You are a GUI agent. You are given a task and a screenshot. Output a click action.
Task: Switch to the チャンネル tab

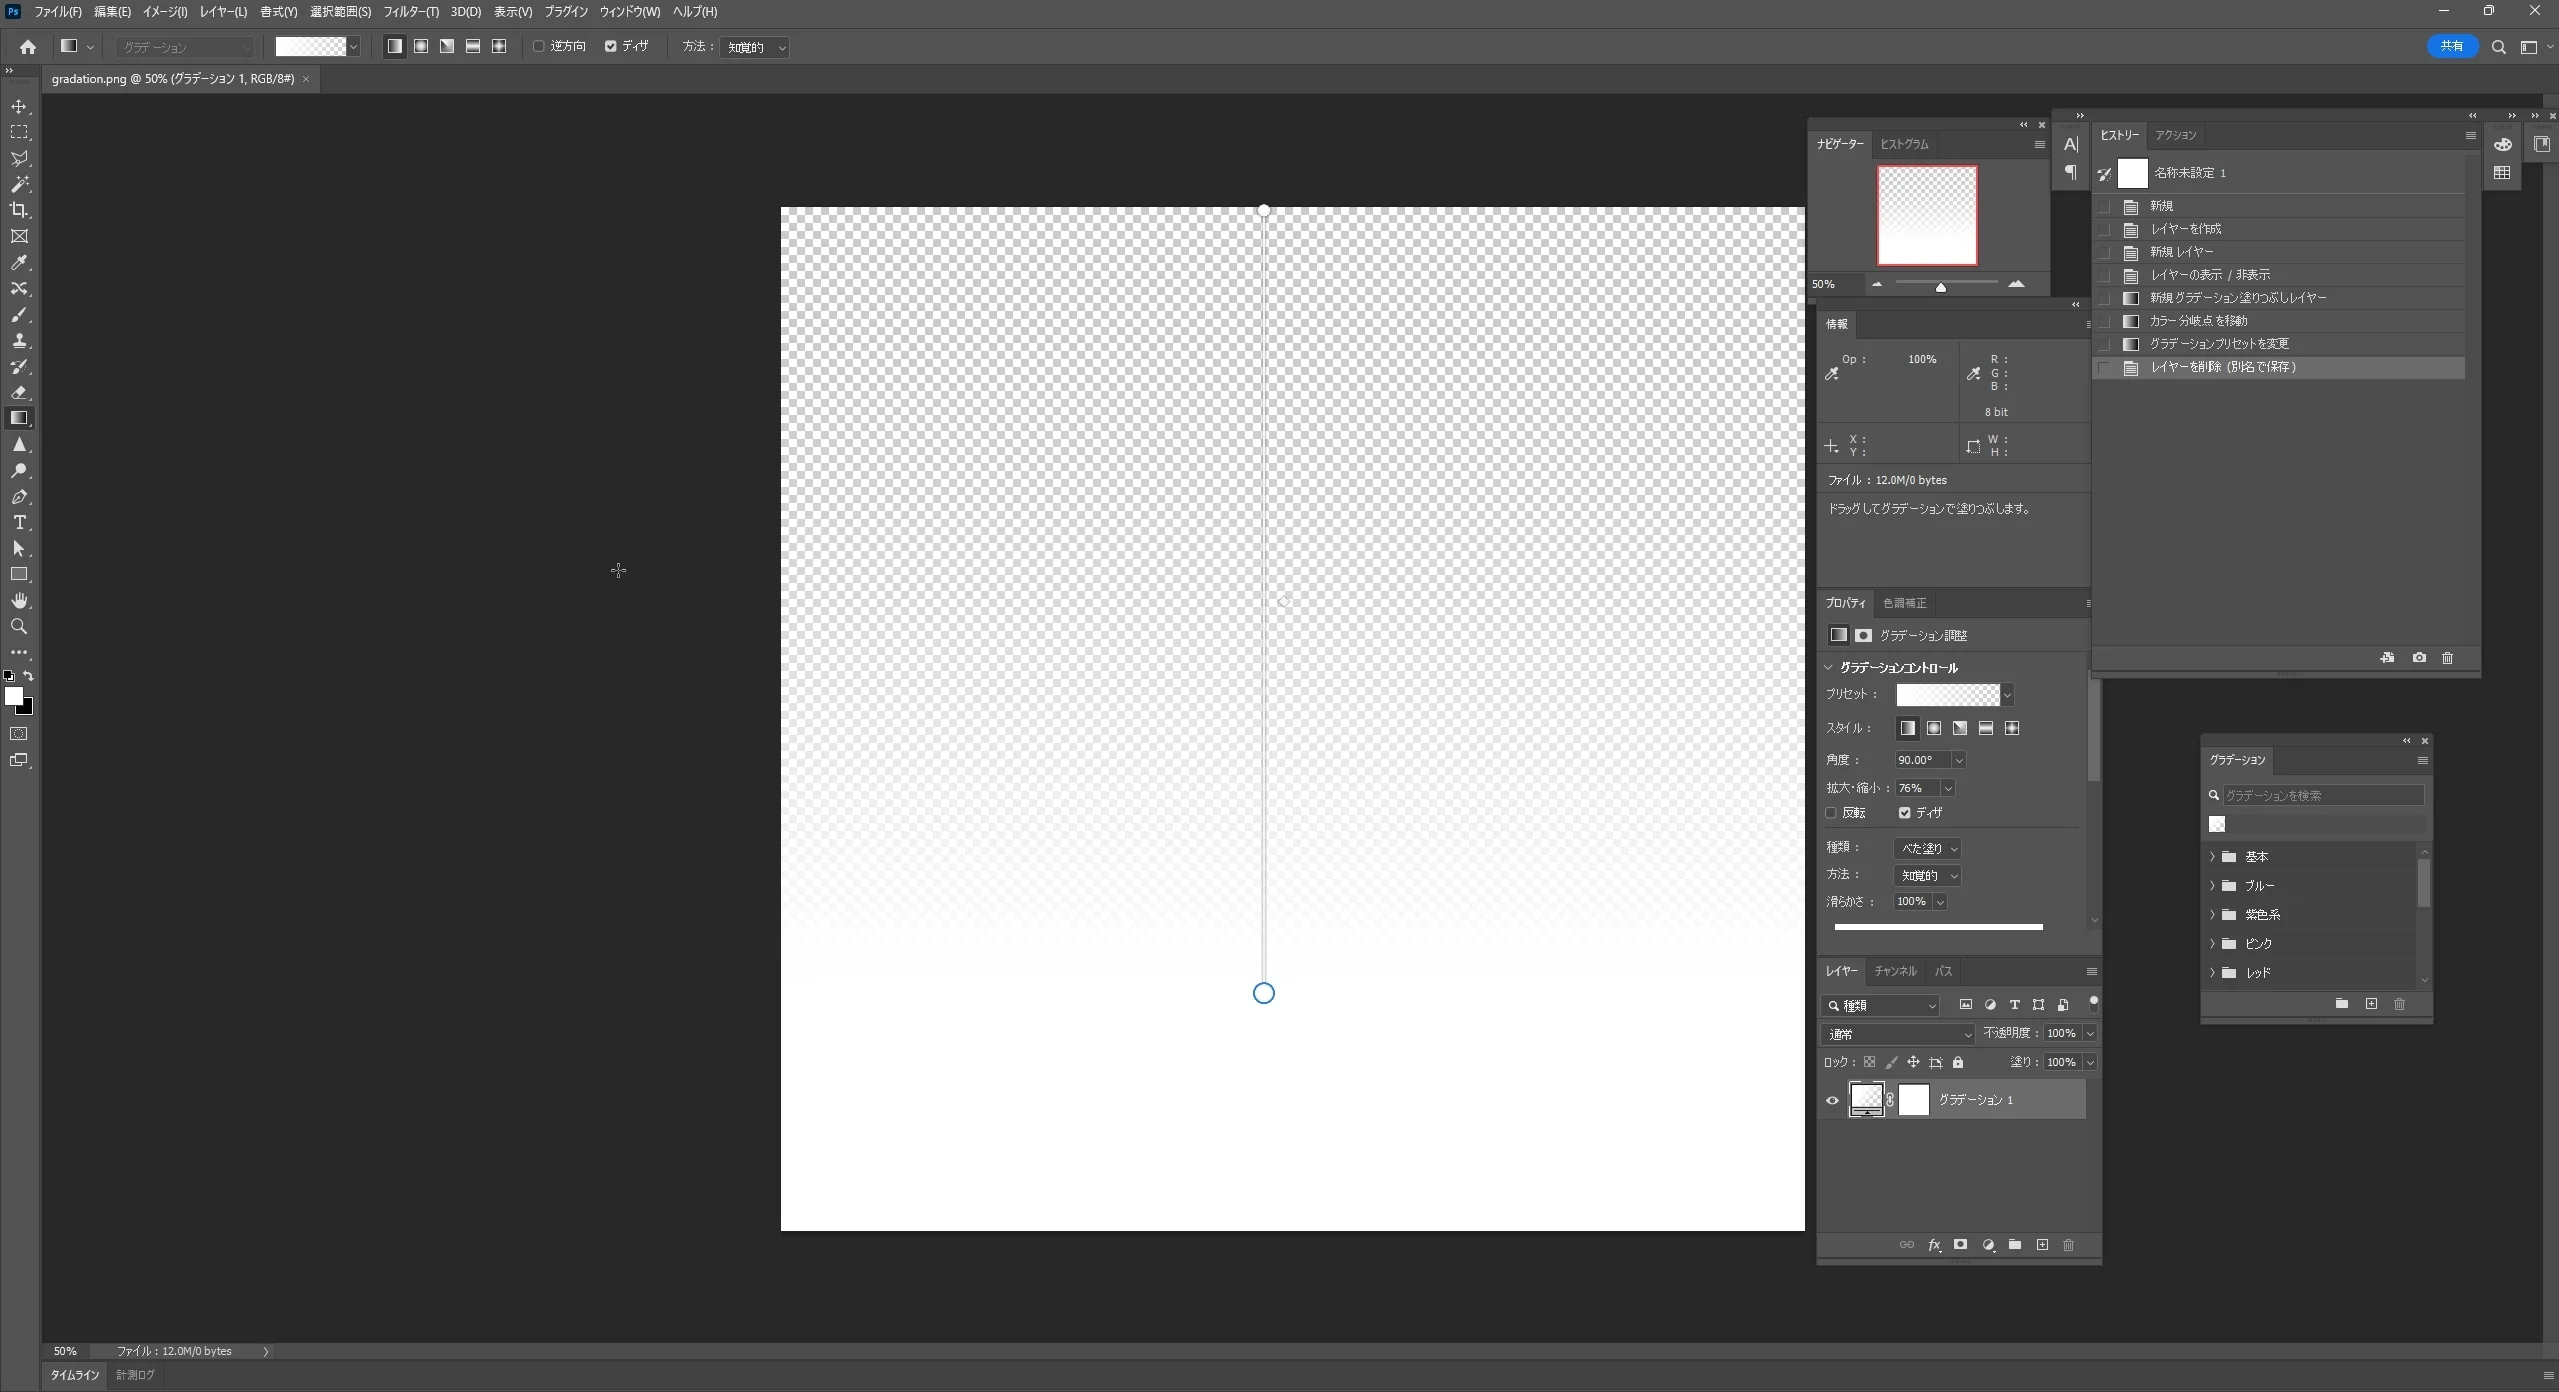click(x=1895, y=971)
